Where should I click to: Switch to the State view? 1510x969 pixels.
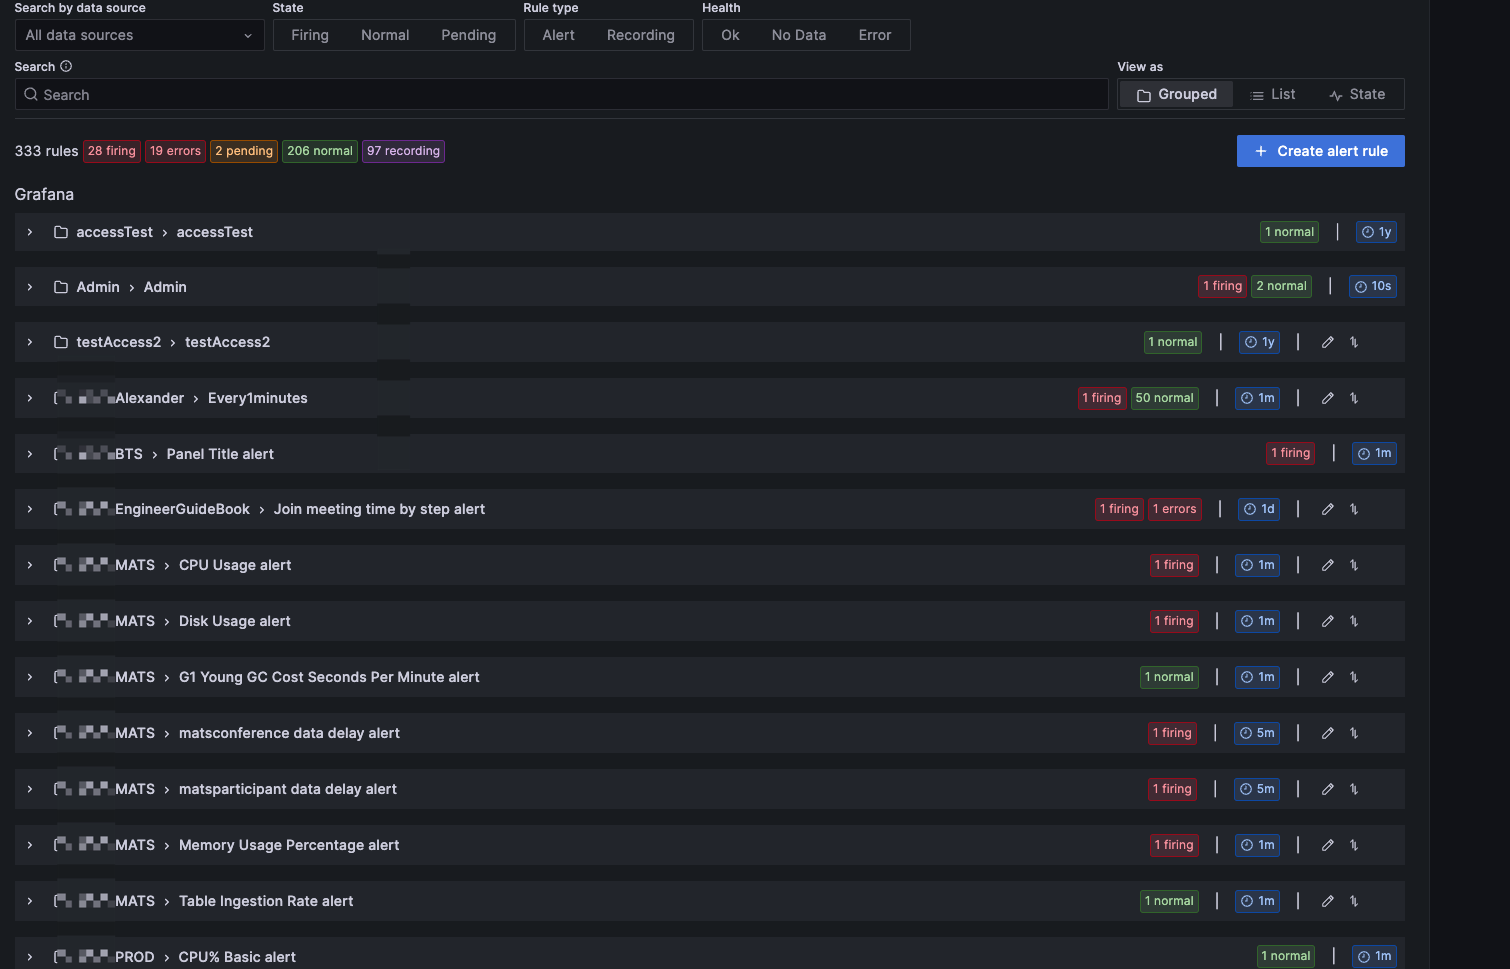[x=1357, y=93]
